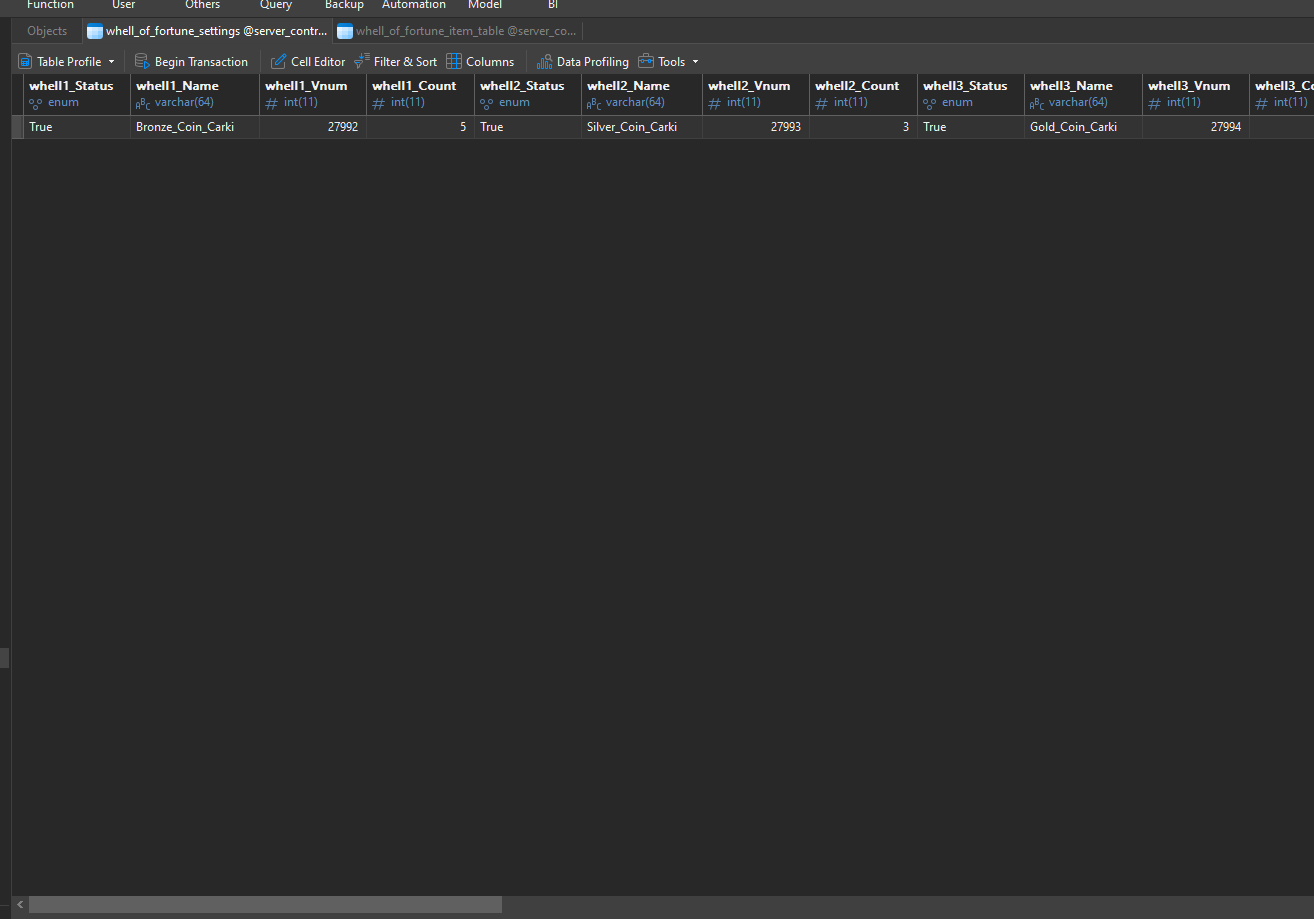Select the cell with value 27993
Viewport: 1314px width, 919px height.
(x=756, y=127)
